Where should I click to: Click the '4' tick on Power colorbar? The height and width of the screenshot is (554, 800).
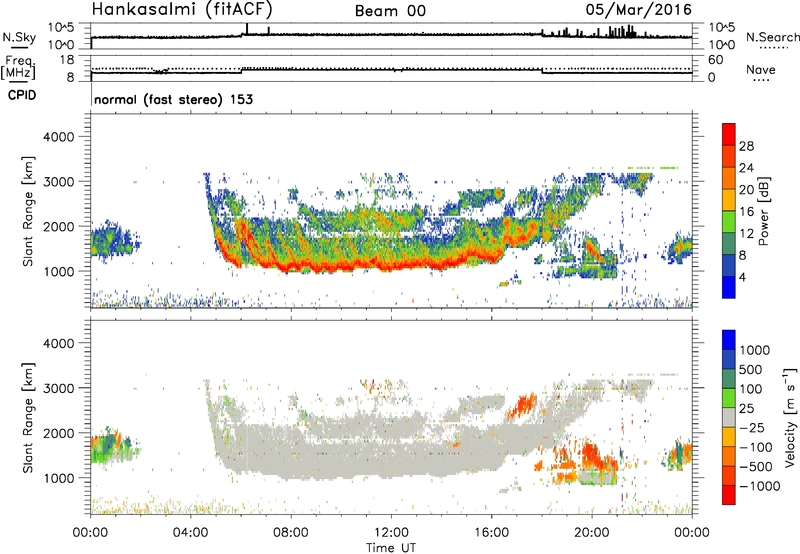click(x=743, y=277)
